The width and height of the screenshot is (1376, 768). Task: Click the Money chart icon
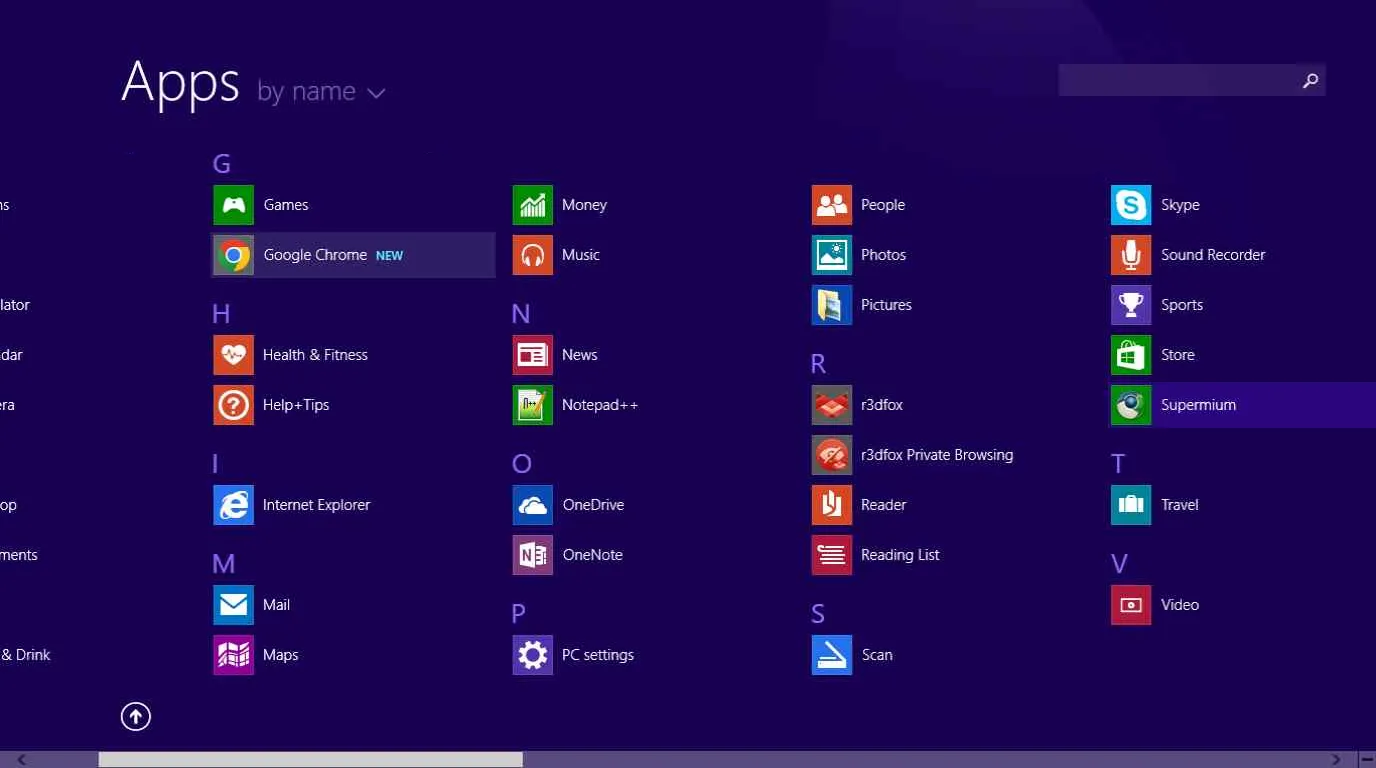[x=533, y=205]
